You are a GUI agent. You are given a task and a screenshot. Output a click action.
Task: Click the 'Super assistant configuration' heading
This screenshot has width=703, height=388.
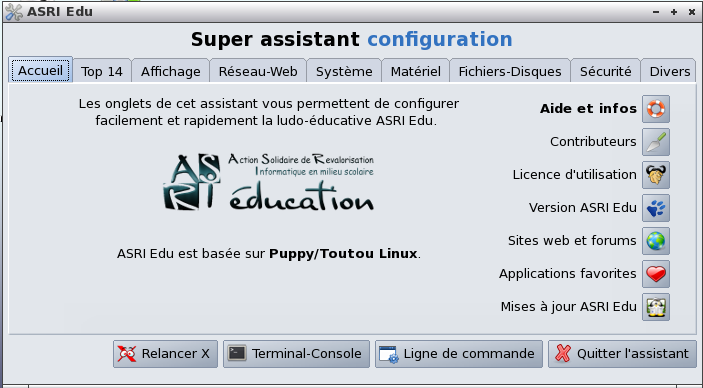[x=352, y=39]
